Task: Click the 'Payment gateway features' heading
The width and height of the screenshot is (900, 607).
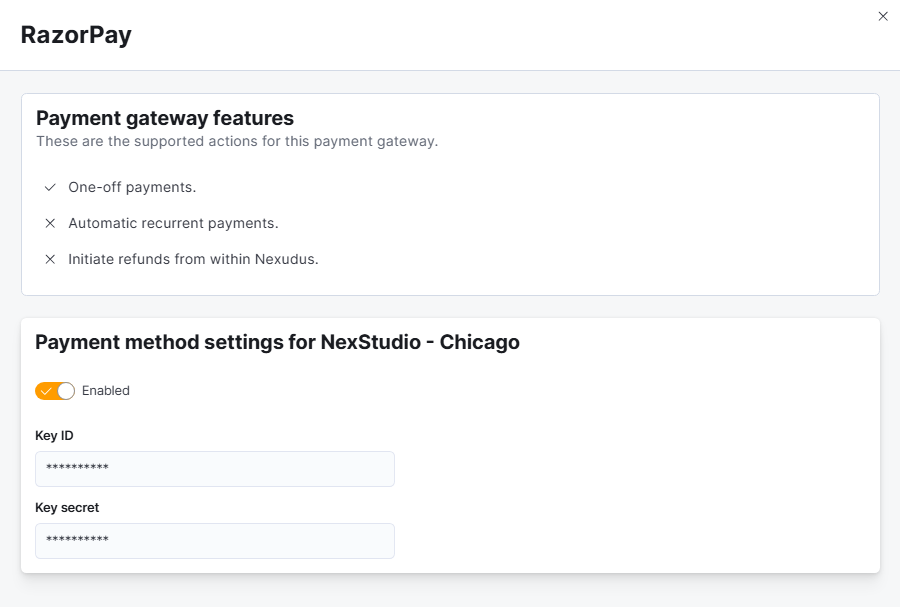Action: point(165,118)
